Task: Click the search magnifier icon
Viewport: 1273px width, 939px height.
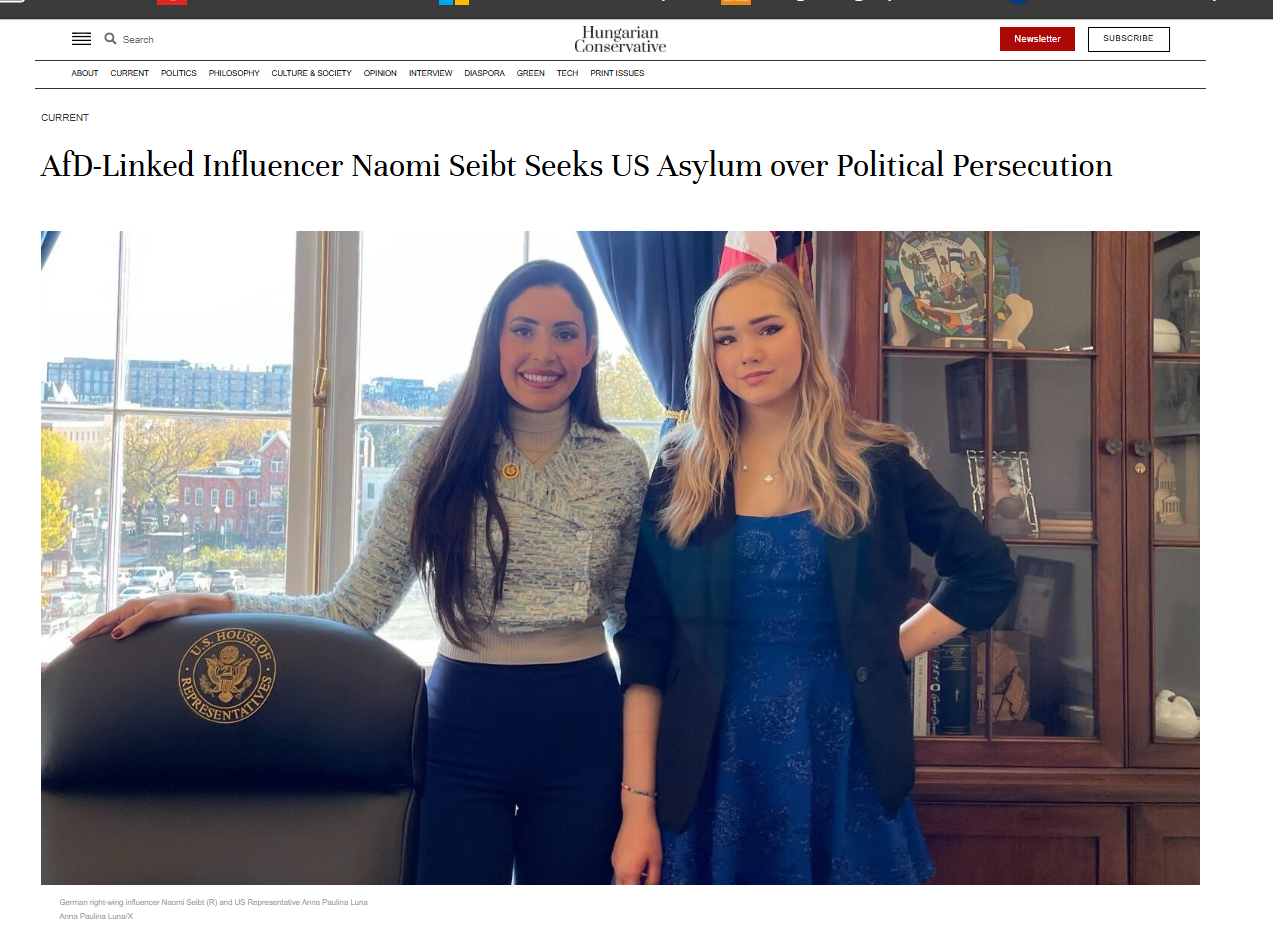Action: (110, 39)
